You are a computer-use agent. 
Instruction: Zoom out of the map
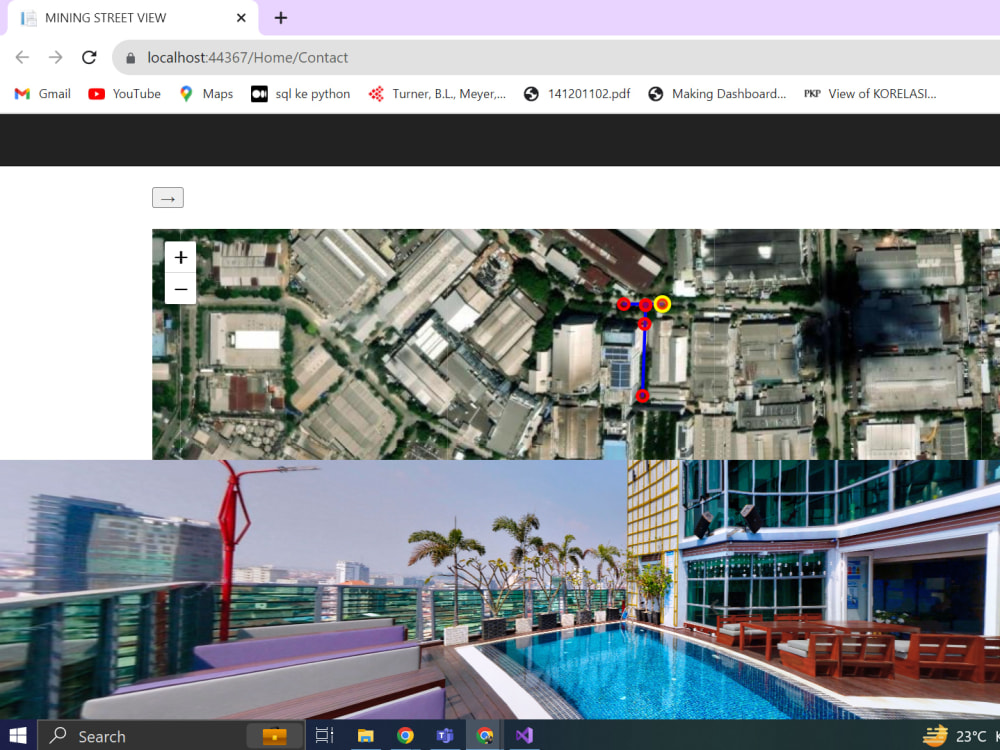click(180, 289)
